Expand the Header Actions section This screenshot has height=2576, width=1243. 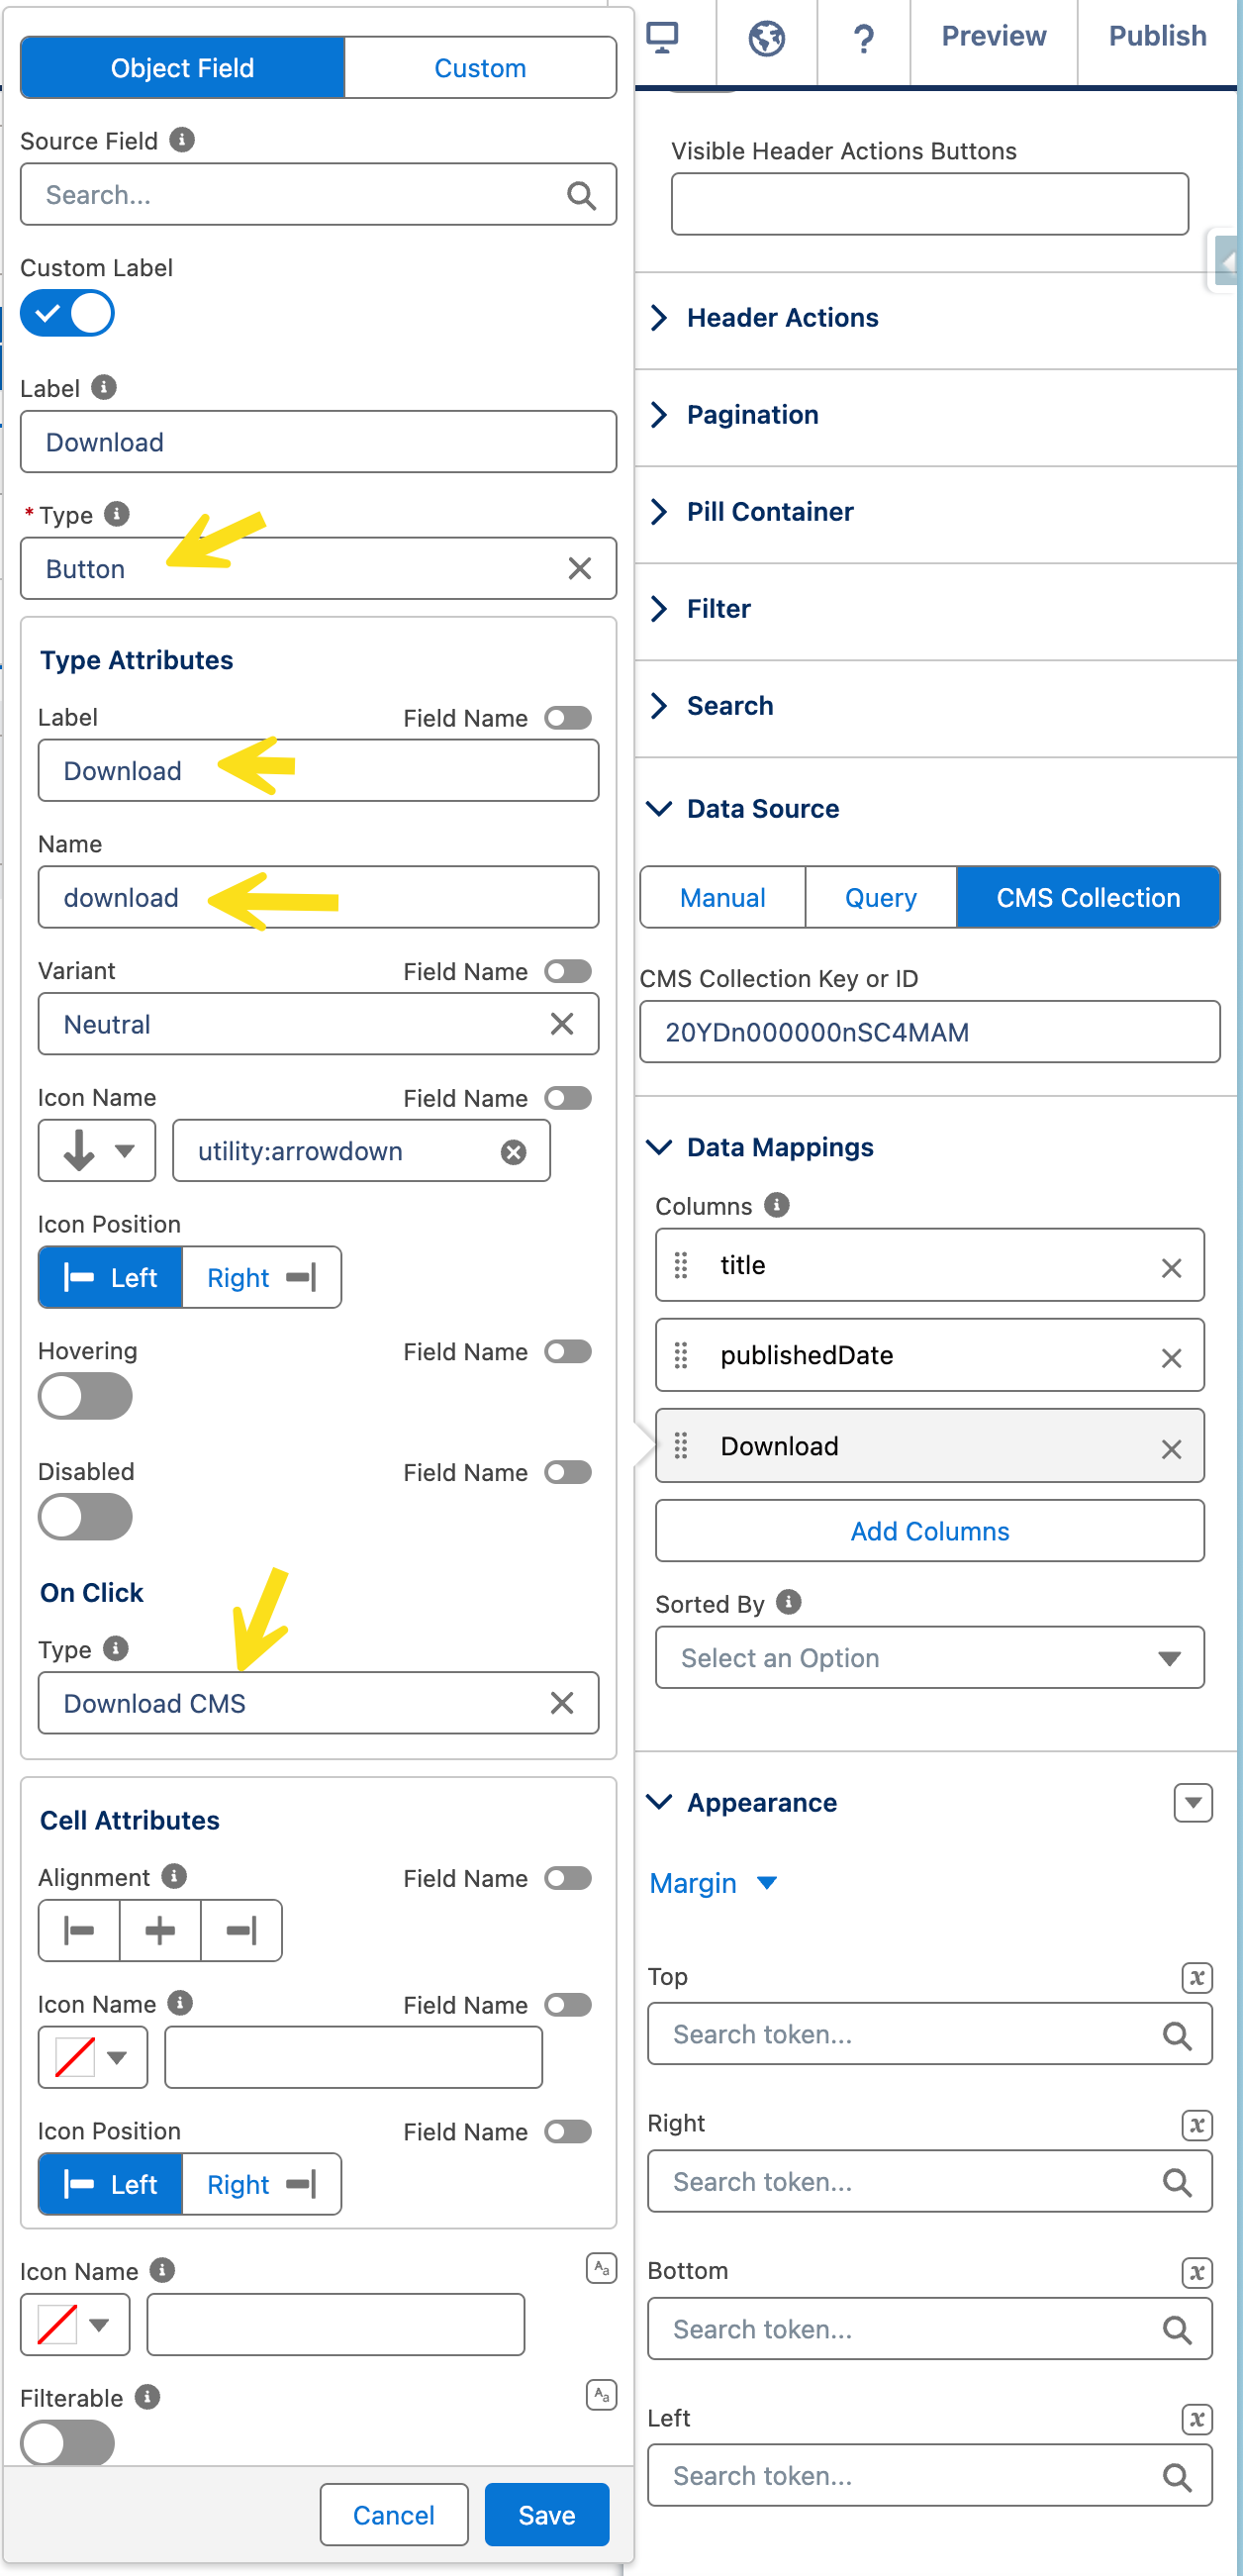[782, 318]
